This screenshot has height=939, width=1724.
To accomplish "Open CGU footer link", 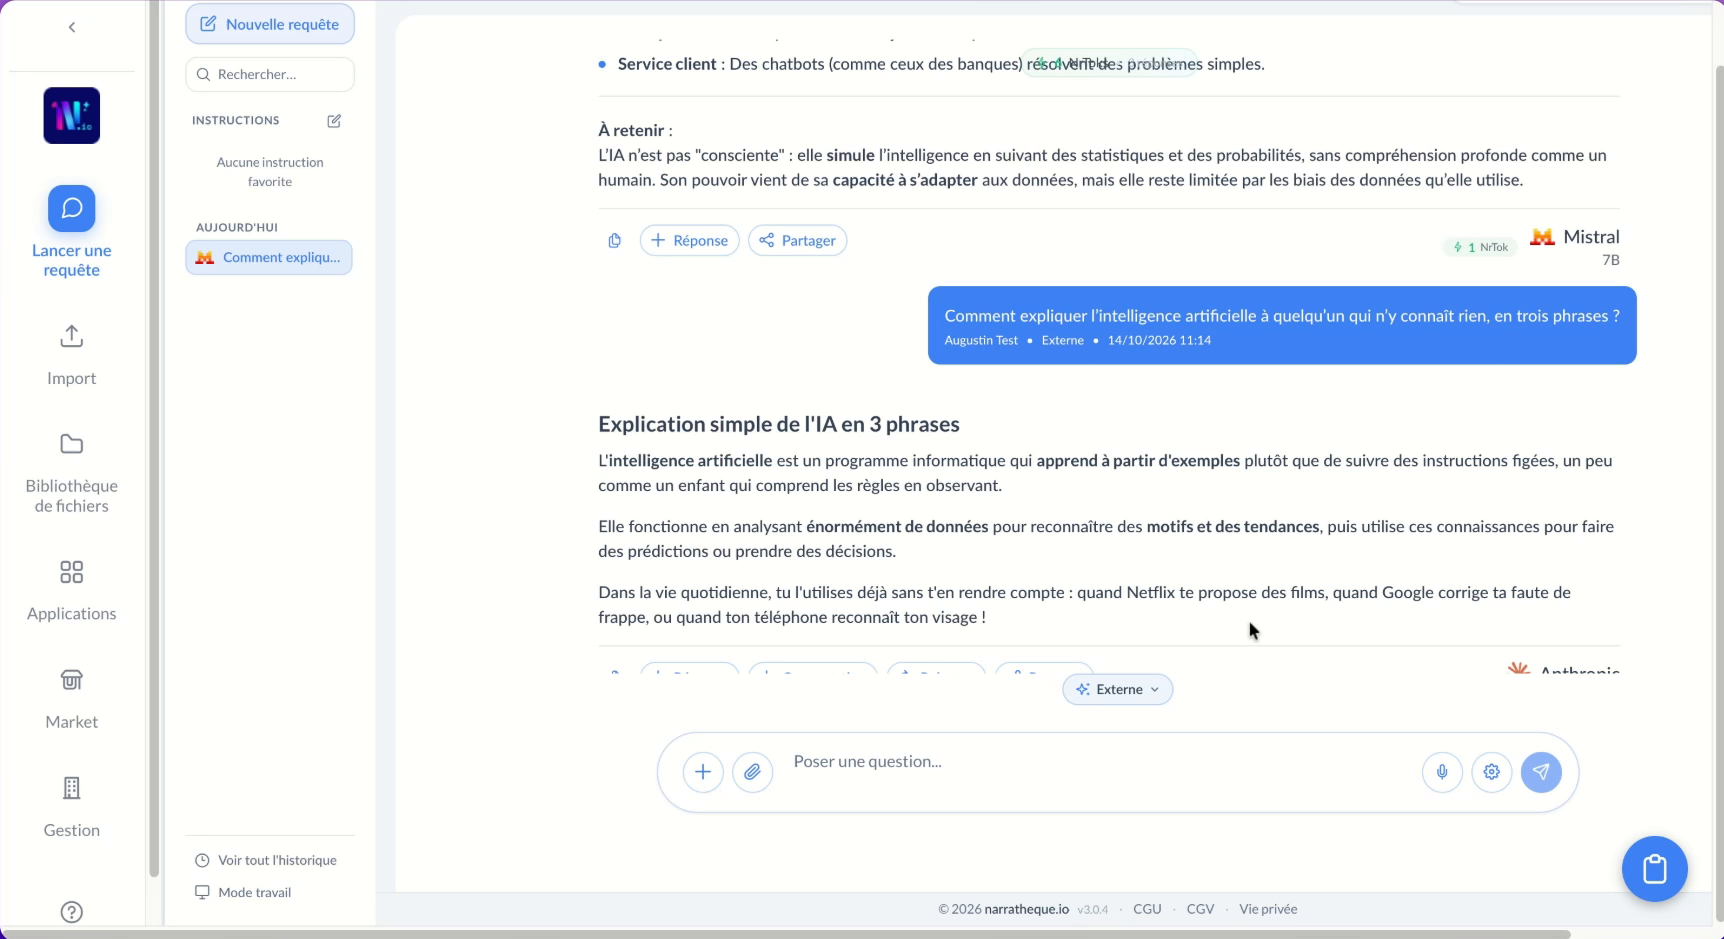I will (1147, 909).
